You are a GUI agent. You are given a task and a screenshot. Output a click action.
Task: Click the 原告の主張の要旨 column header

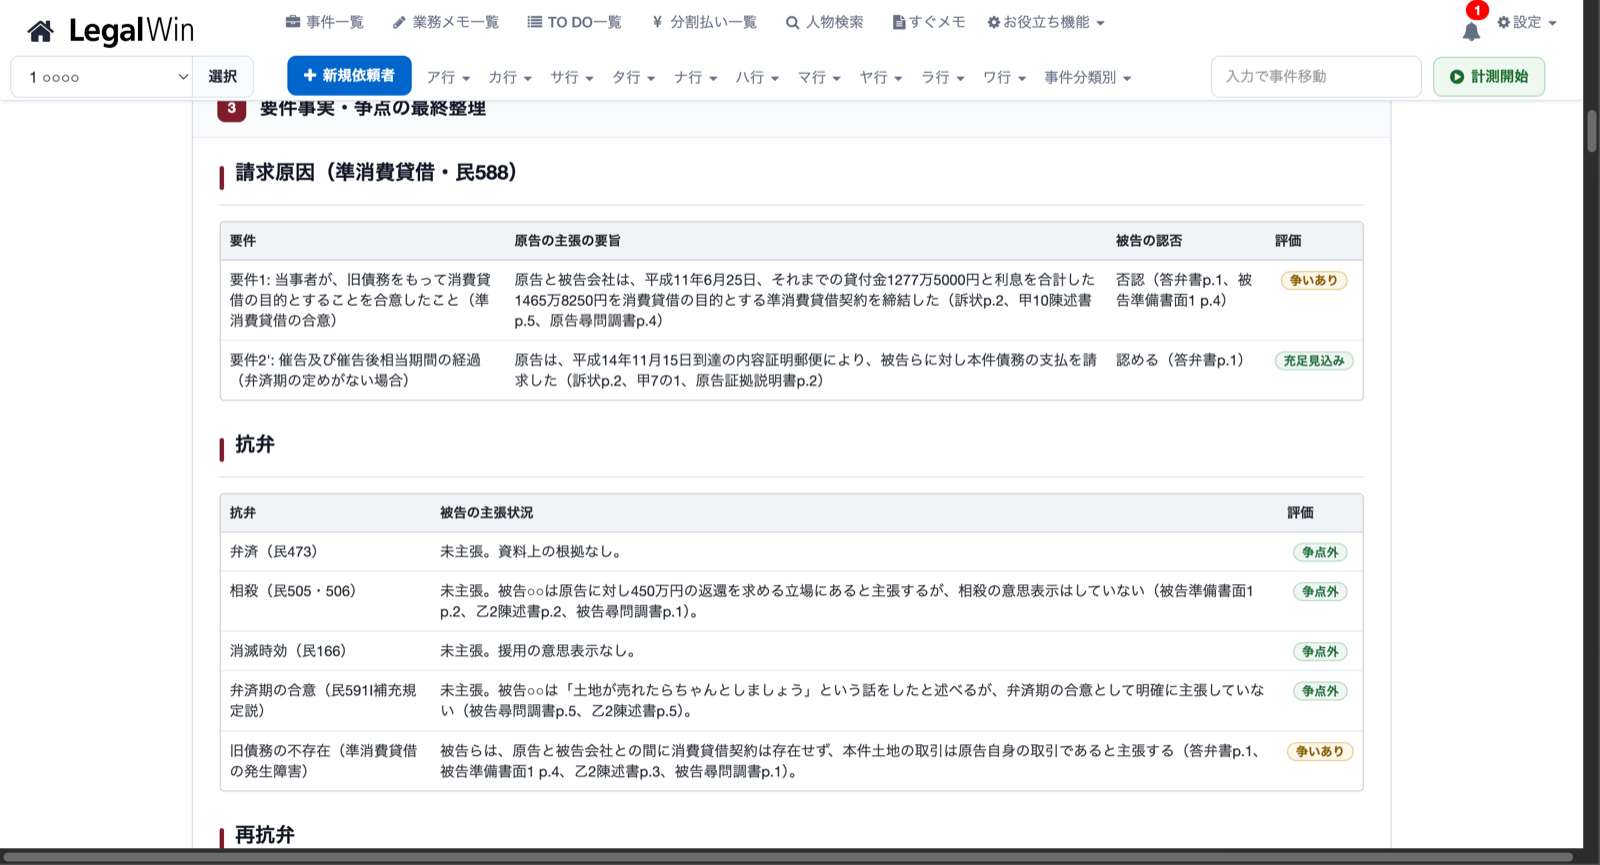(567, 241)
